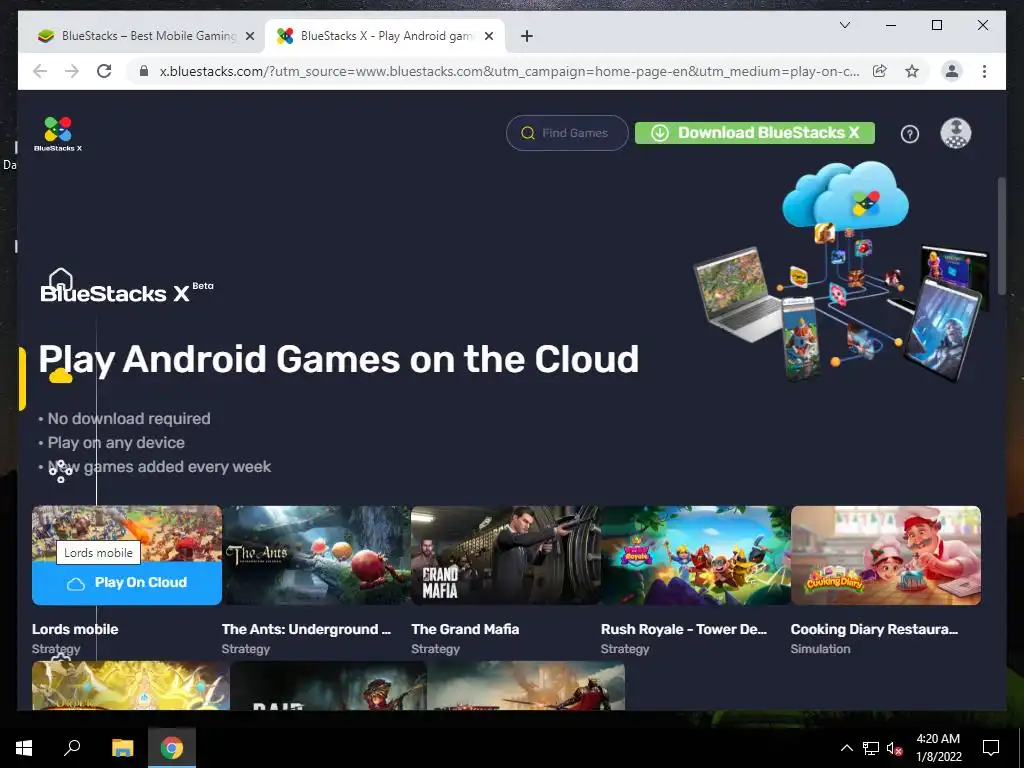Open the RAID game thumbnail
This screenshot has height=768, width=1024.
click(x=328, y=685)
